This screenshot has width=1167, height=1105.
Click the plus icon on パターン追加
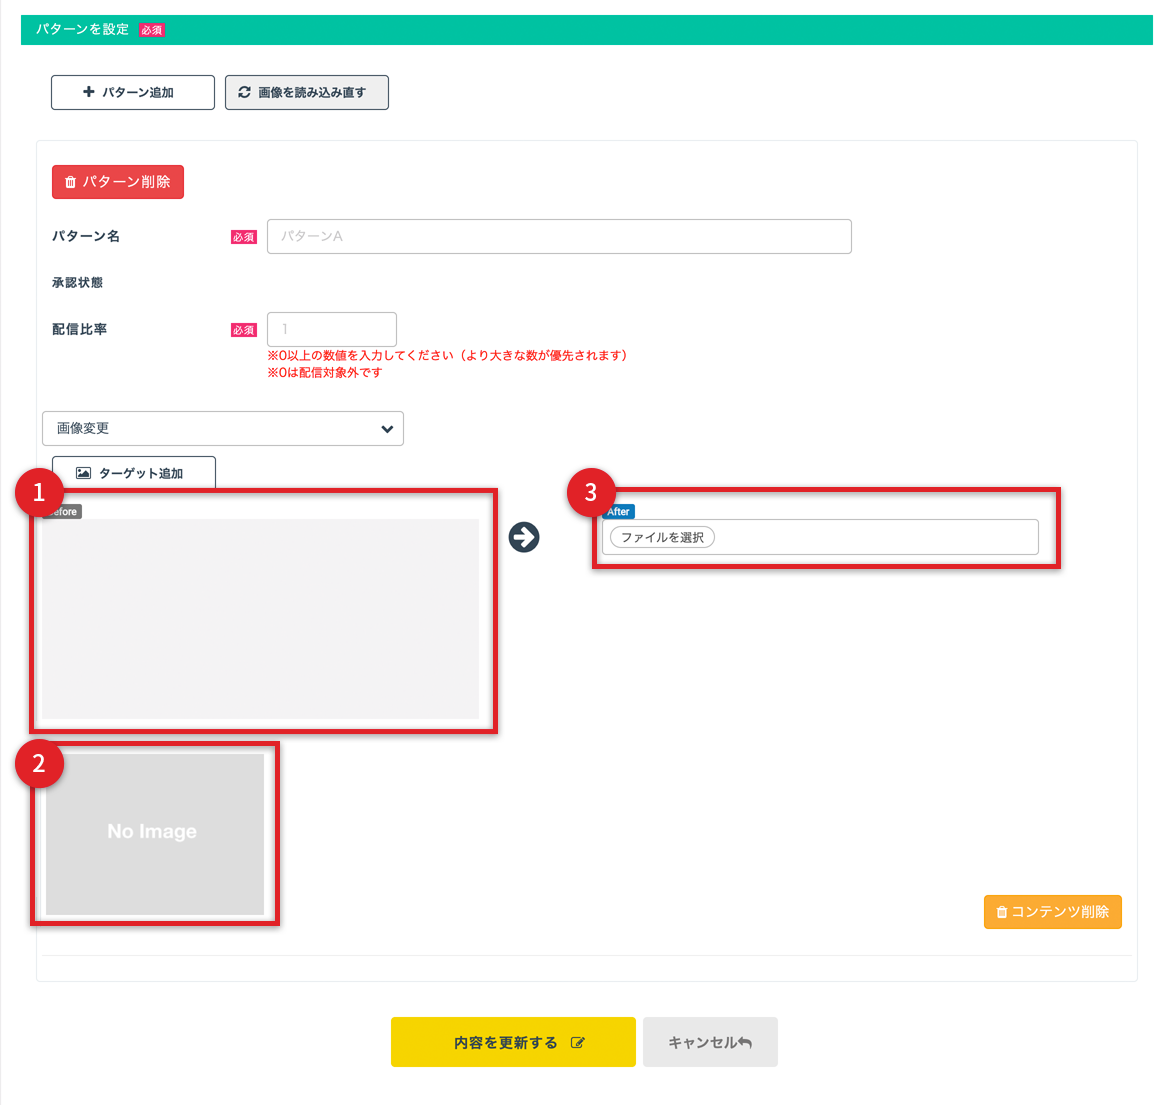coord(89,92)
